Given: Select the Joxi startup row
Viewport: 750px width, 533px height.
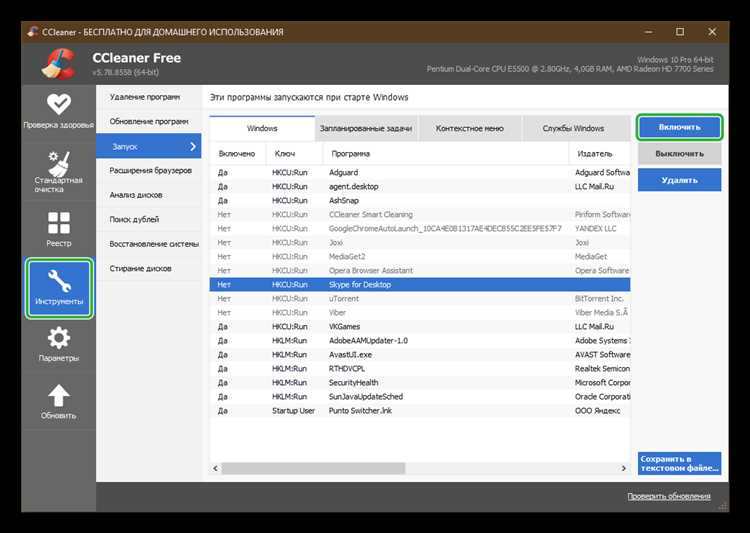Looking at the screenshot, I should pos(420,243).
